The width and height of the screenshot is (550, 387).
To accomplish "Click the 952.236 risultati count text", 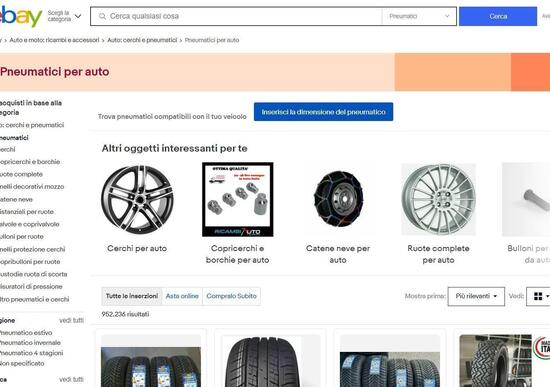I will coord(125,314).
